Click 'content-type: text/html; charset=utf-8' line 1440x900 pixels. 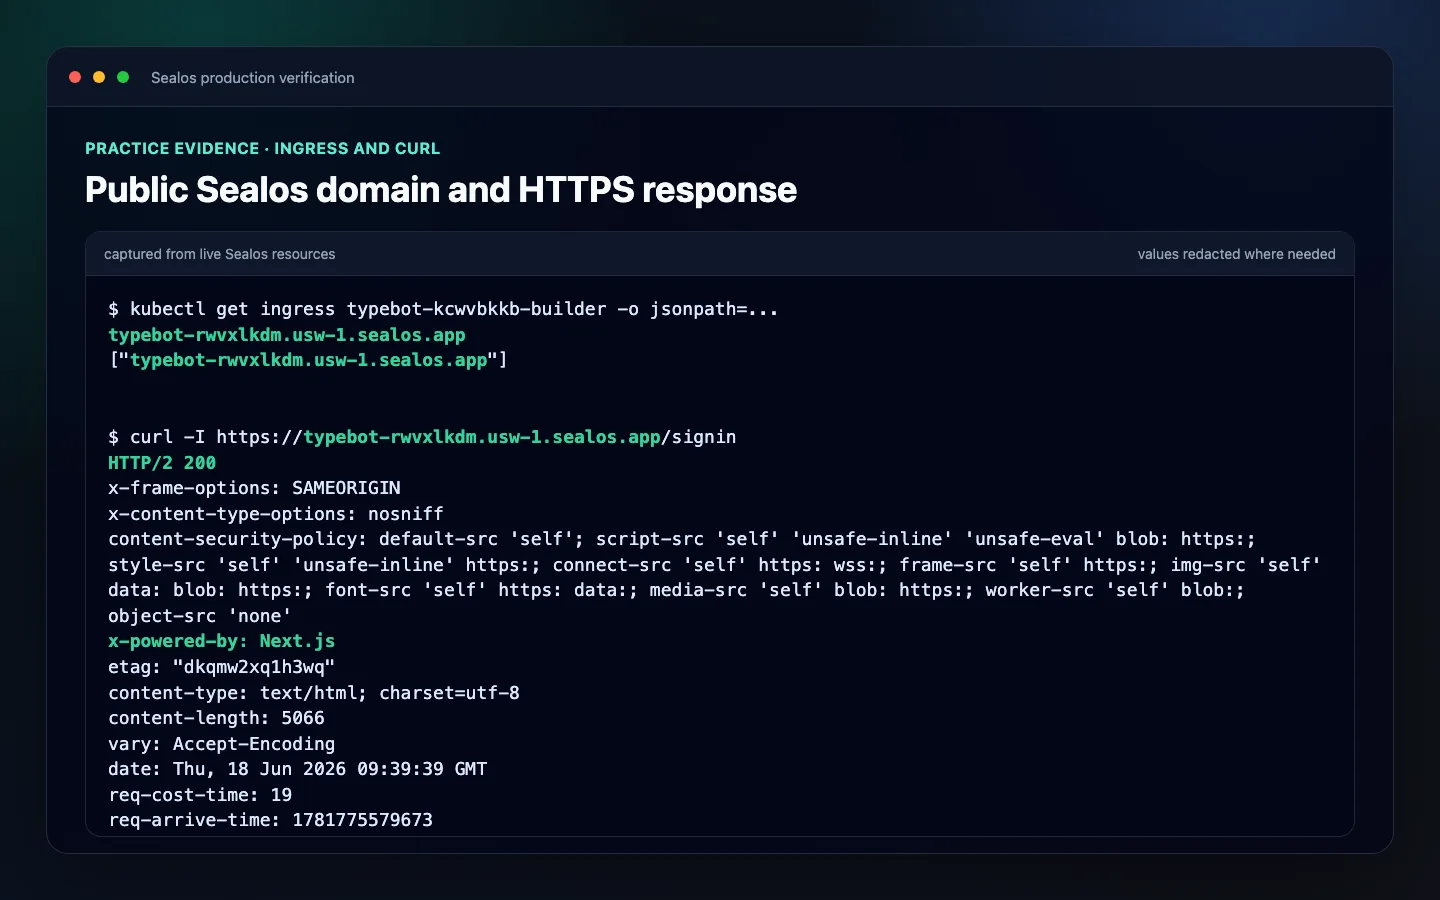314,693
